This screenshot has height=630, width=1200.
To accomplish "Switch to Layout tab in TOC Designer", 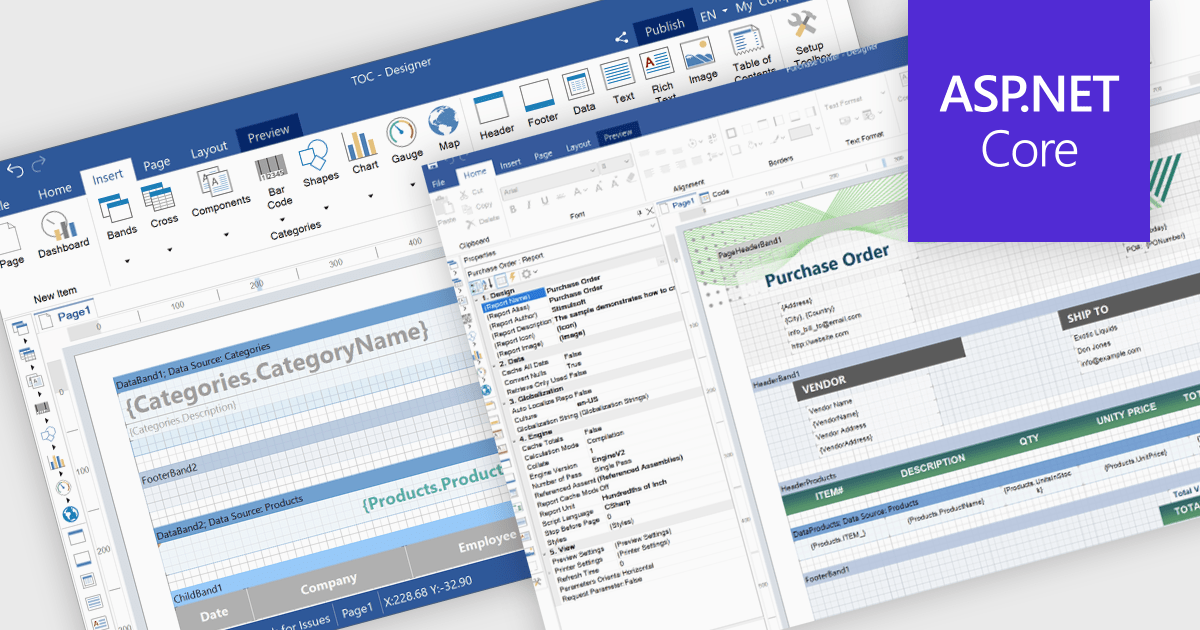I will pyautogui.click(x=208, y=150).
